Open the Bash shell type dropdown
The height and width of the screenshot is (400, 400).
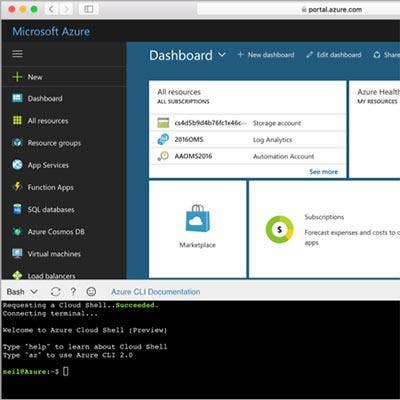22,292
